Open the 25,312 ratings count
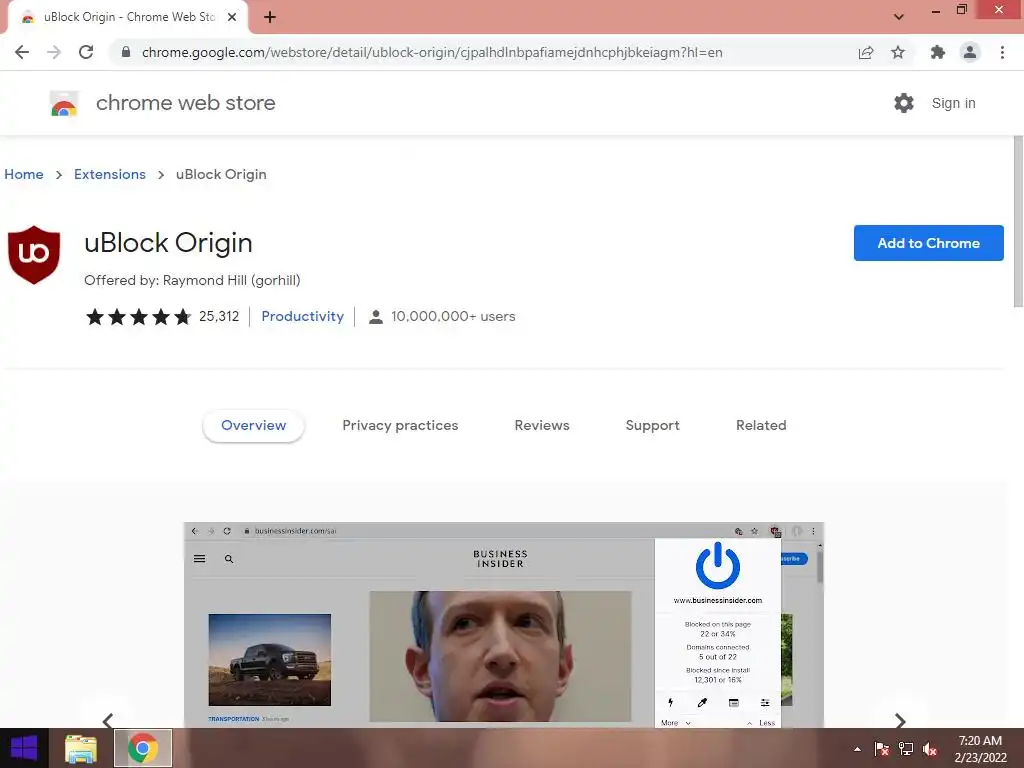The width and height of the screenshot is (1024, 768). pos(219,317)
